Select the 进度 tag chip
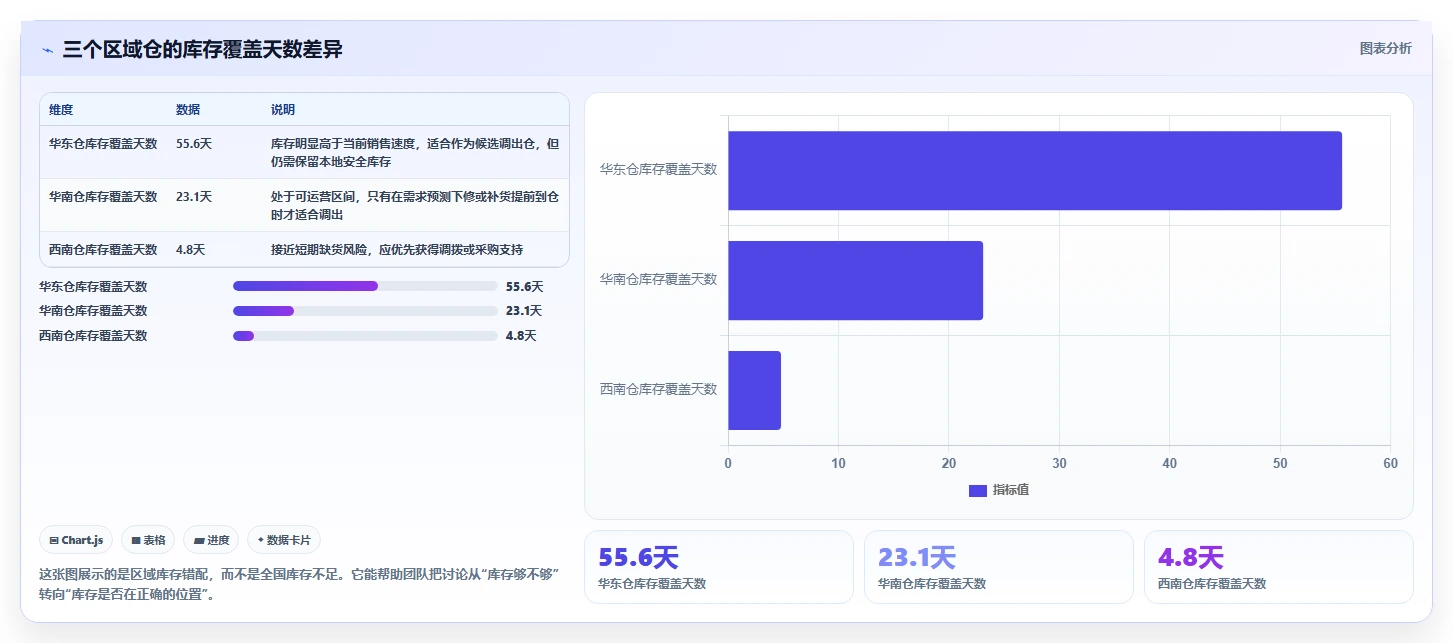 (x=211, y=540)
